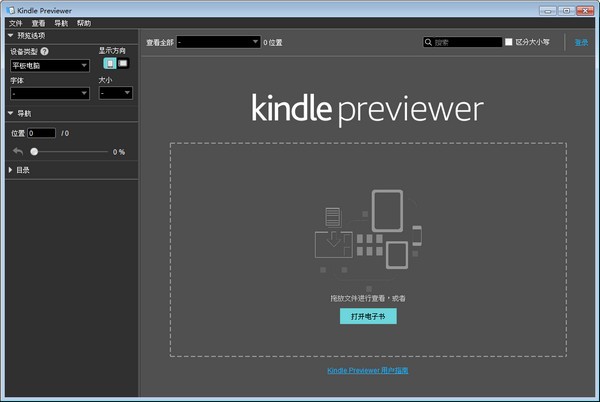Click the back arrow icon in navigation
This screenshot has width=600, height=402.
pyautogui.click(x=17, y=151)
